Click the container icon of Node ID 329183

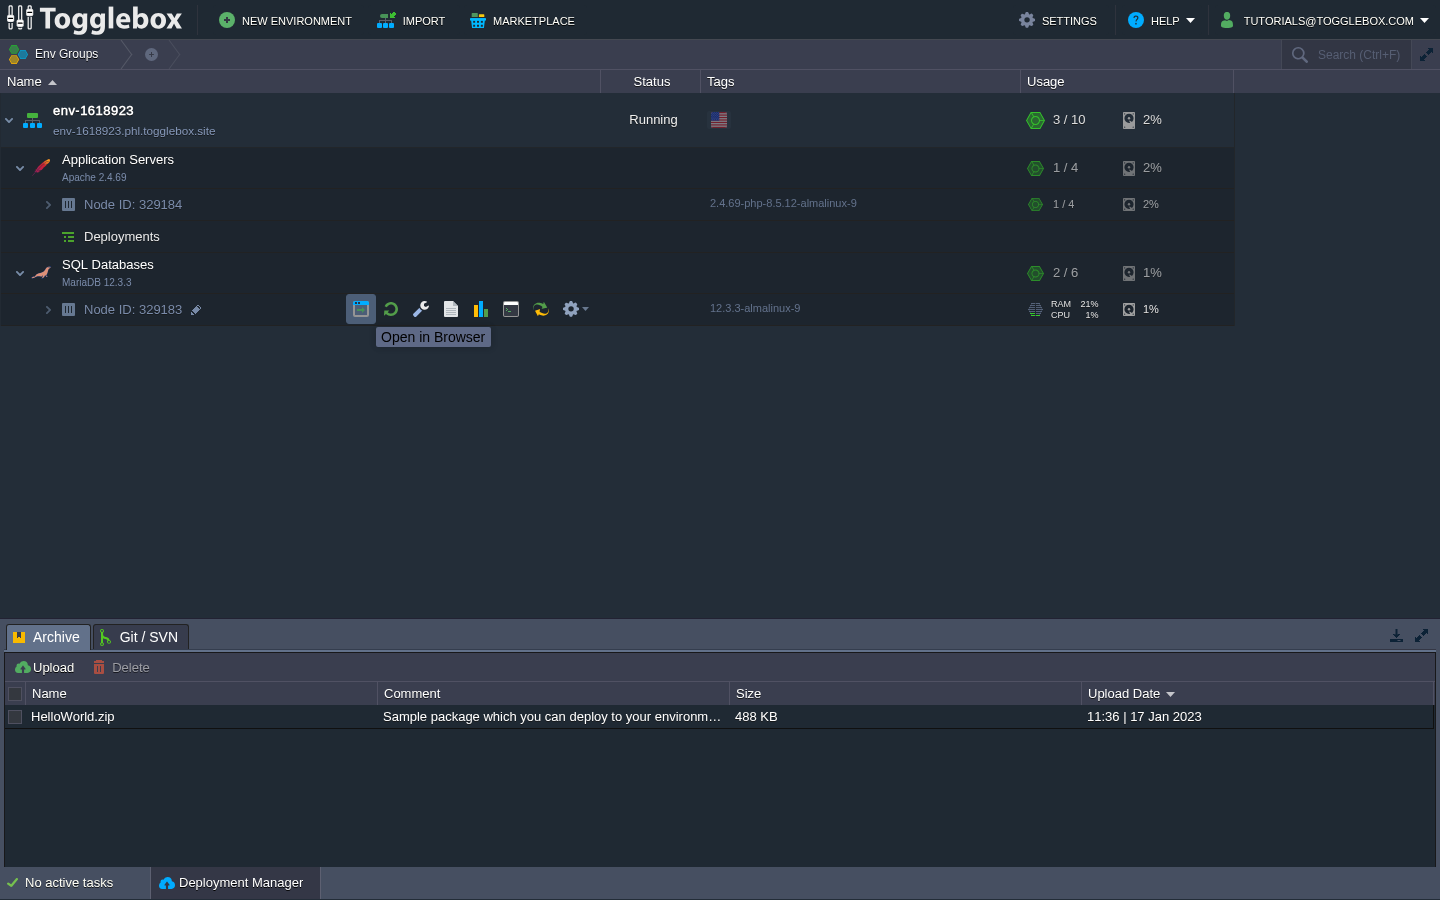pyautogui.click(x=68, y=310)
